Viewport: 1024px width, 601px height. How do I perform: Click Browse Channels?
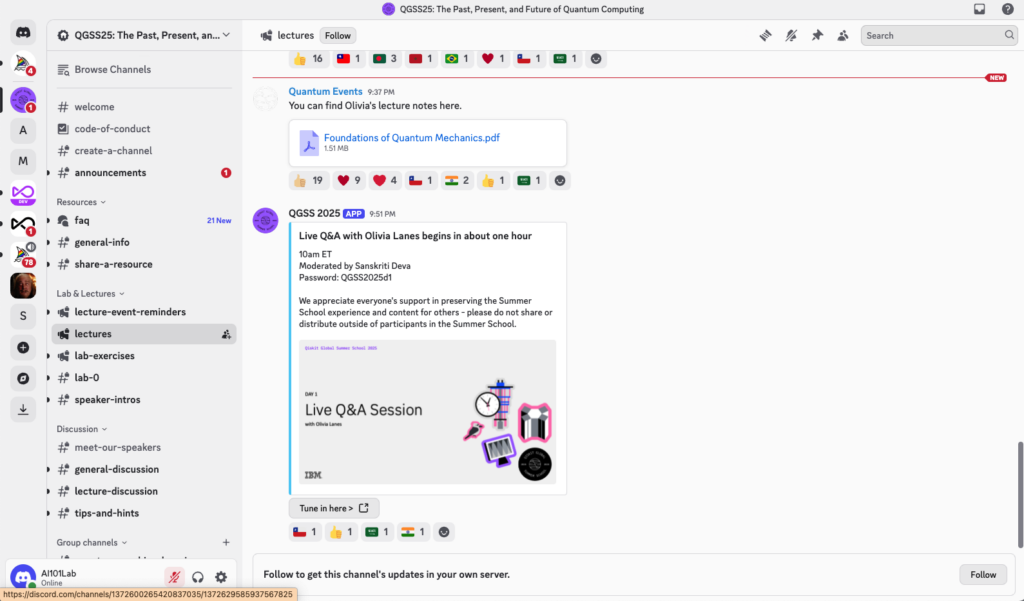(x=144, y=69)
